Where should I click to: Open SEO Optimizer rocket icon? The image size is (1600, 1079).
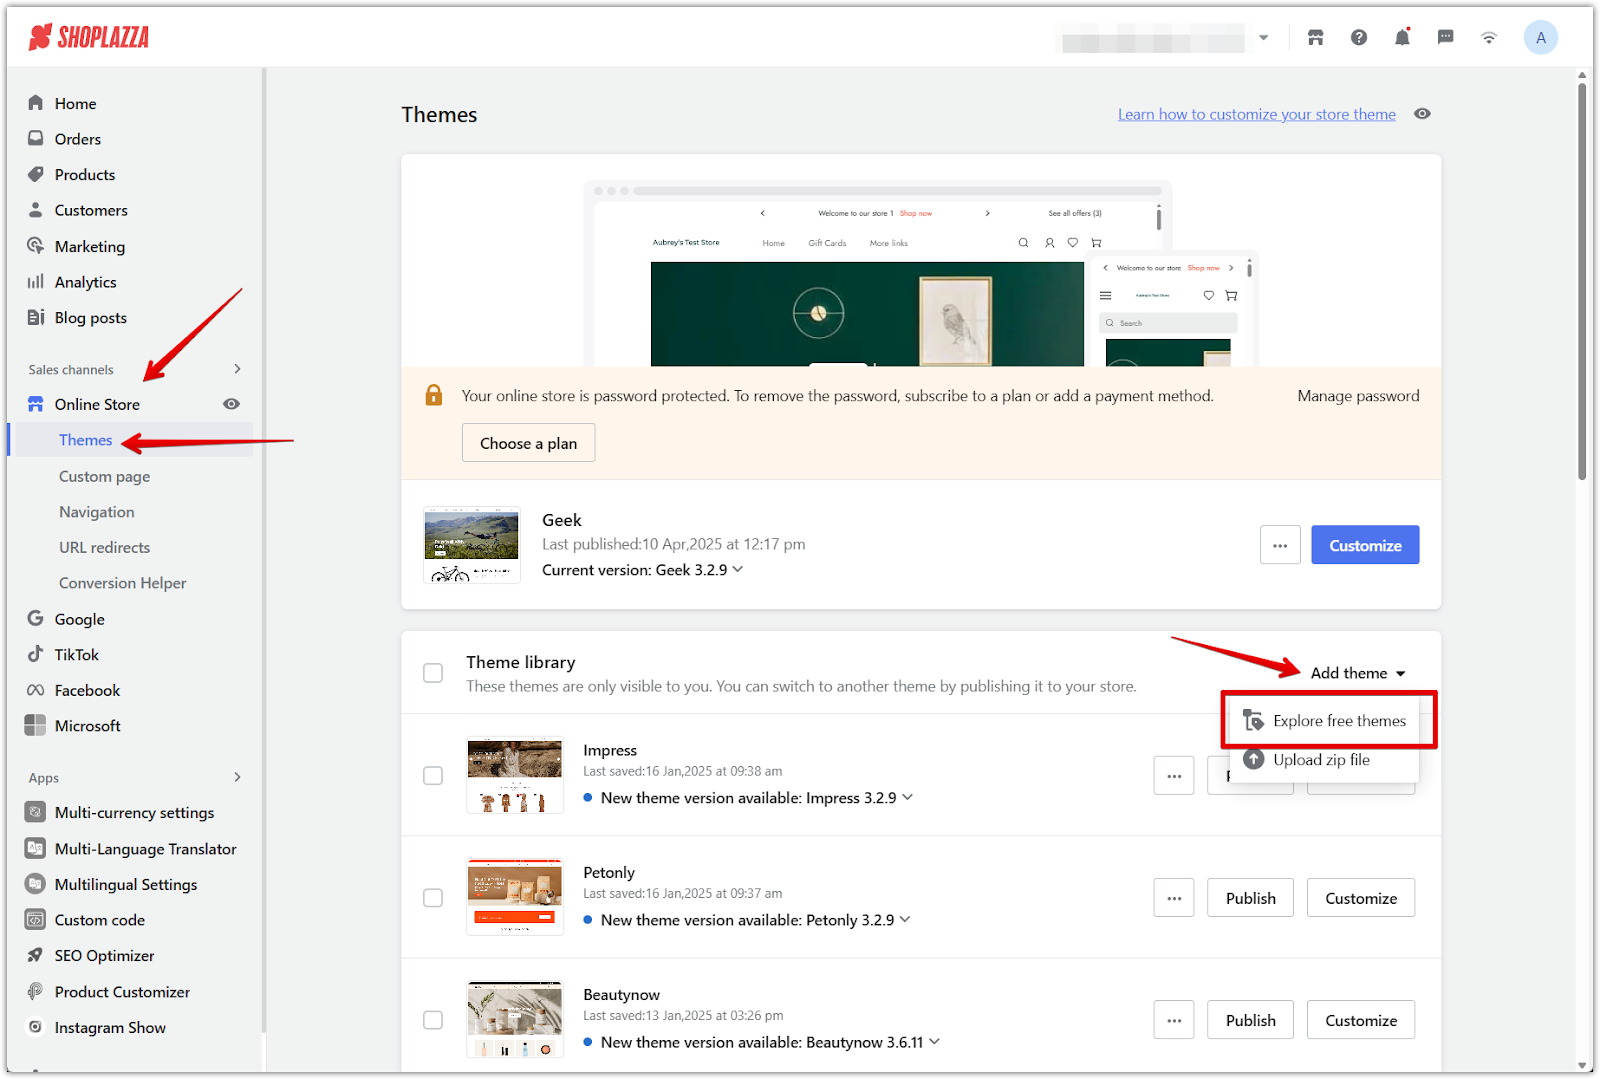[35, 955]
